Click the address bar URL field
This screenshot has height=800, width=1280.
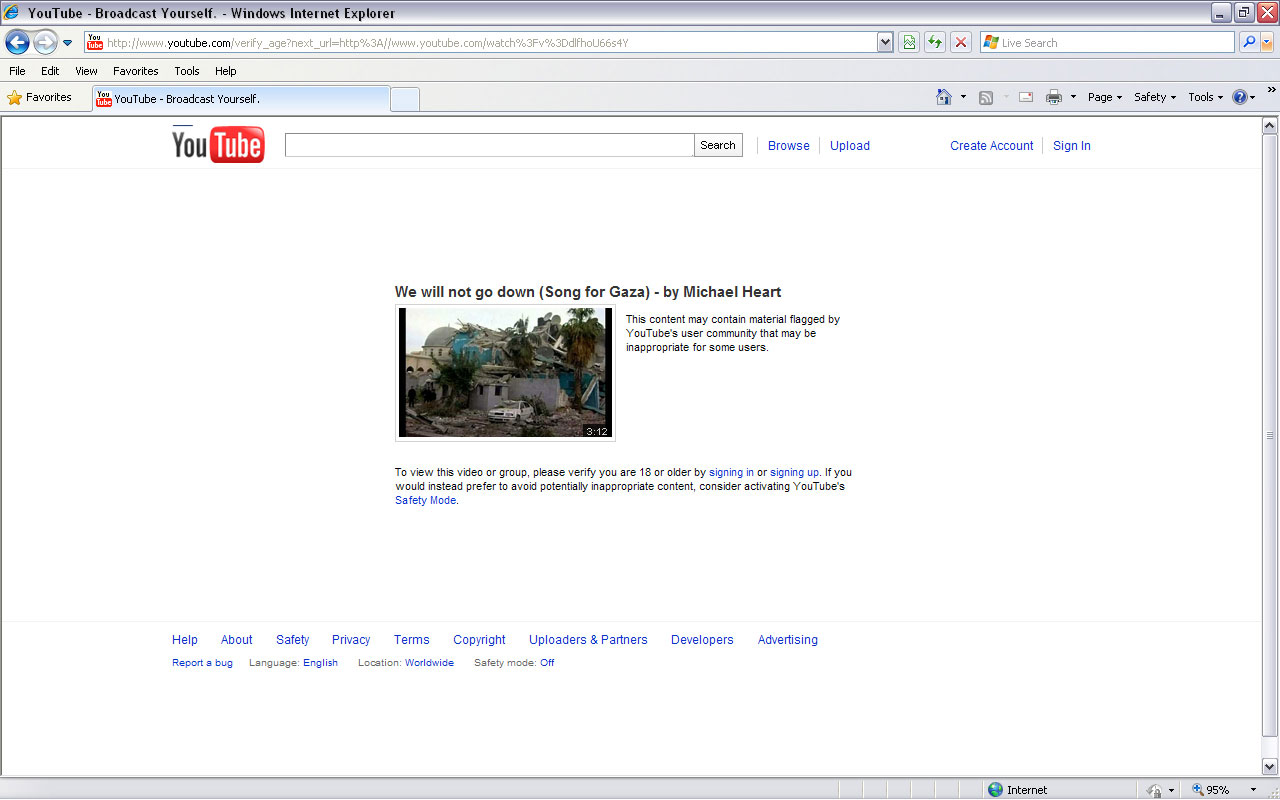[x=480, y=43]
